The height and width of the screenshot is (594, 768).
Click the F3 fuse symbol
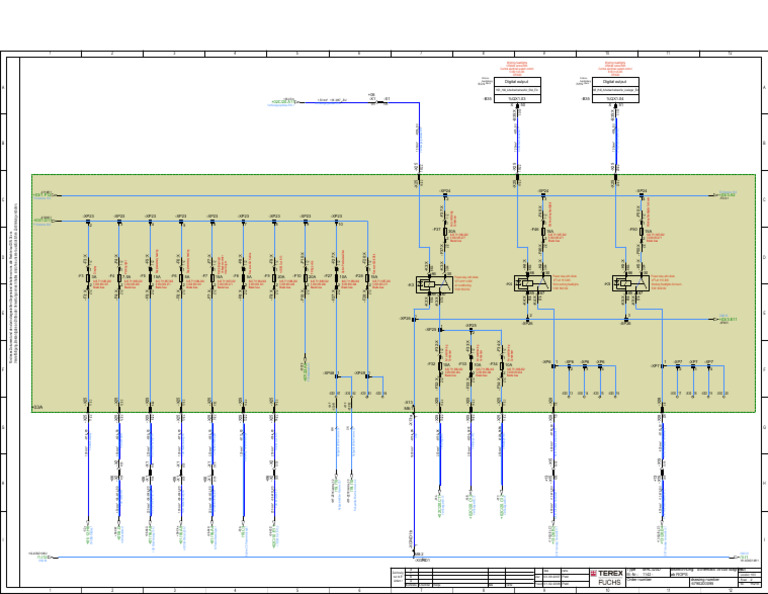[x=88, y=278]
